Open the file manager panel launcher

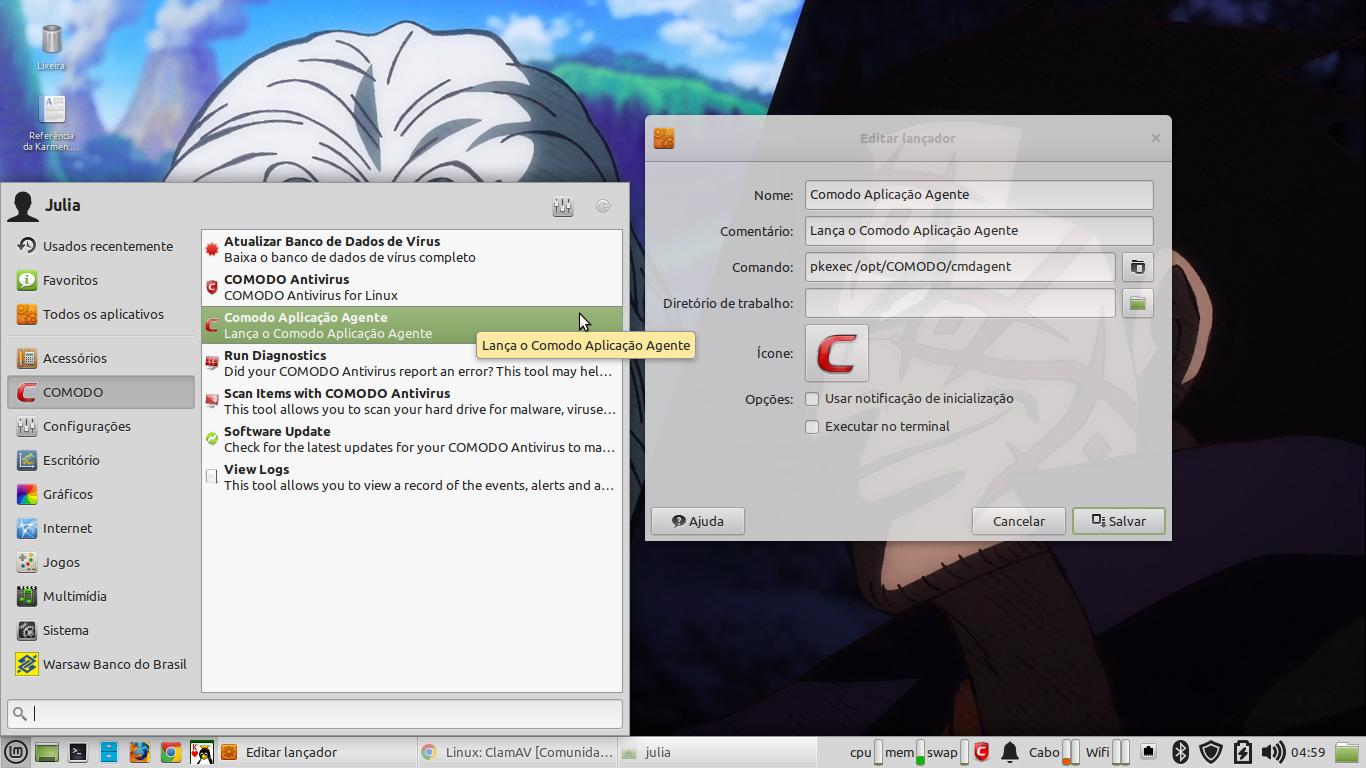pos(108,752)
